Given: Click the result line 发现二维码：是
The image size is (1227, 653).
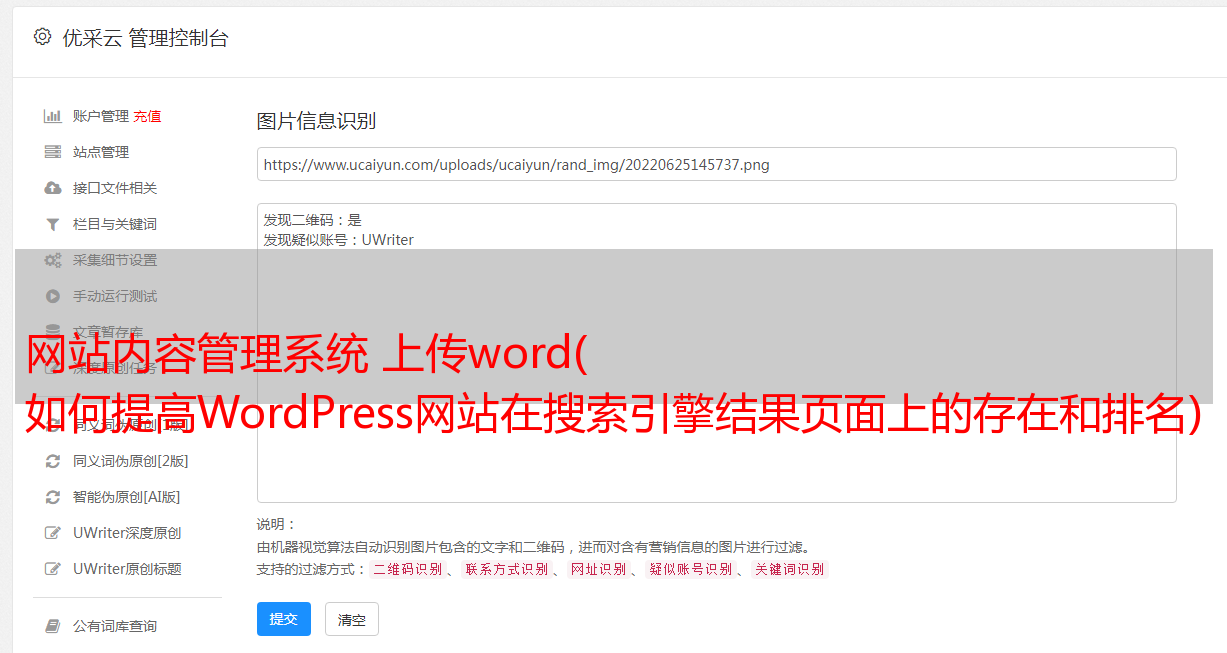Looking at the screenshot, I should click(x=312, y=220).
